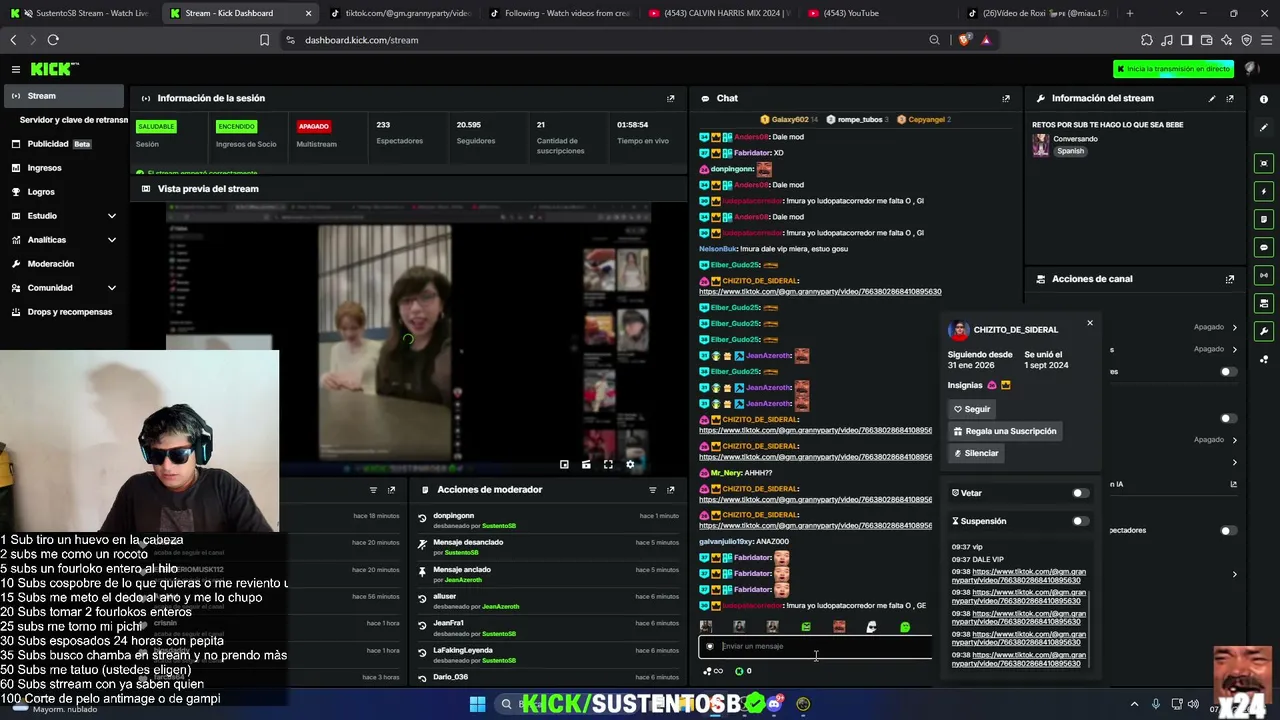The height and width of the screenshot is (720, 1280).
Task: Switch to the Following TikTok browser tab
Action: coord(558,13)
